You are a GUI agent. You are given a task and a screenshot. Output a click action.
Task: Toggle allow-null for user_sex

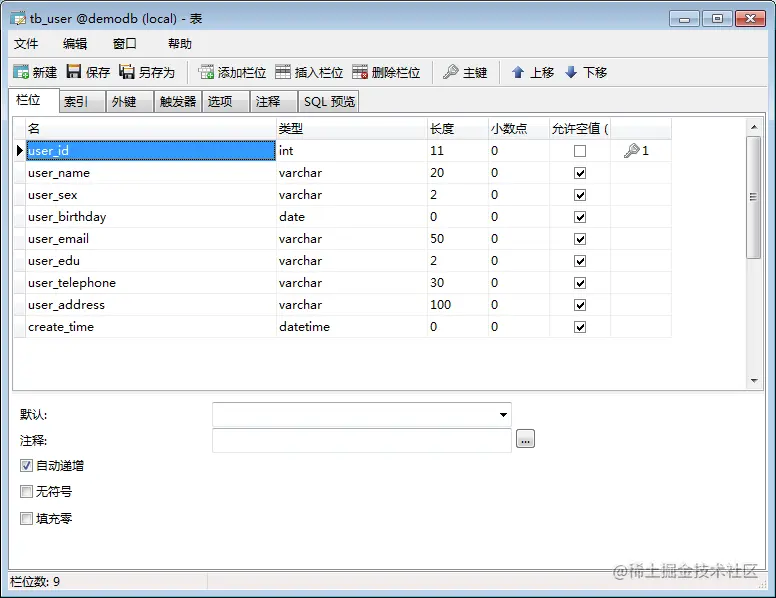click(x=580, y=195)
